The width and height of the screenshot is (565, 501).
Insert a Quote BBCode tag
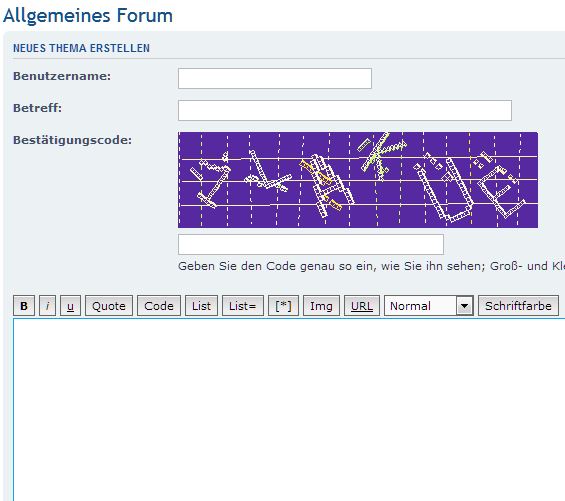coord(109,306)
